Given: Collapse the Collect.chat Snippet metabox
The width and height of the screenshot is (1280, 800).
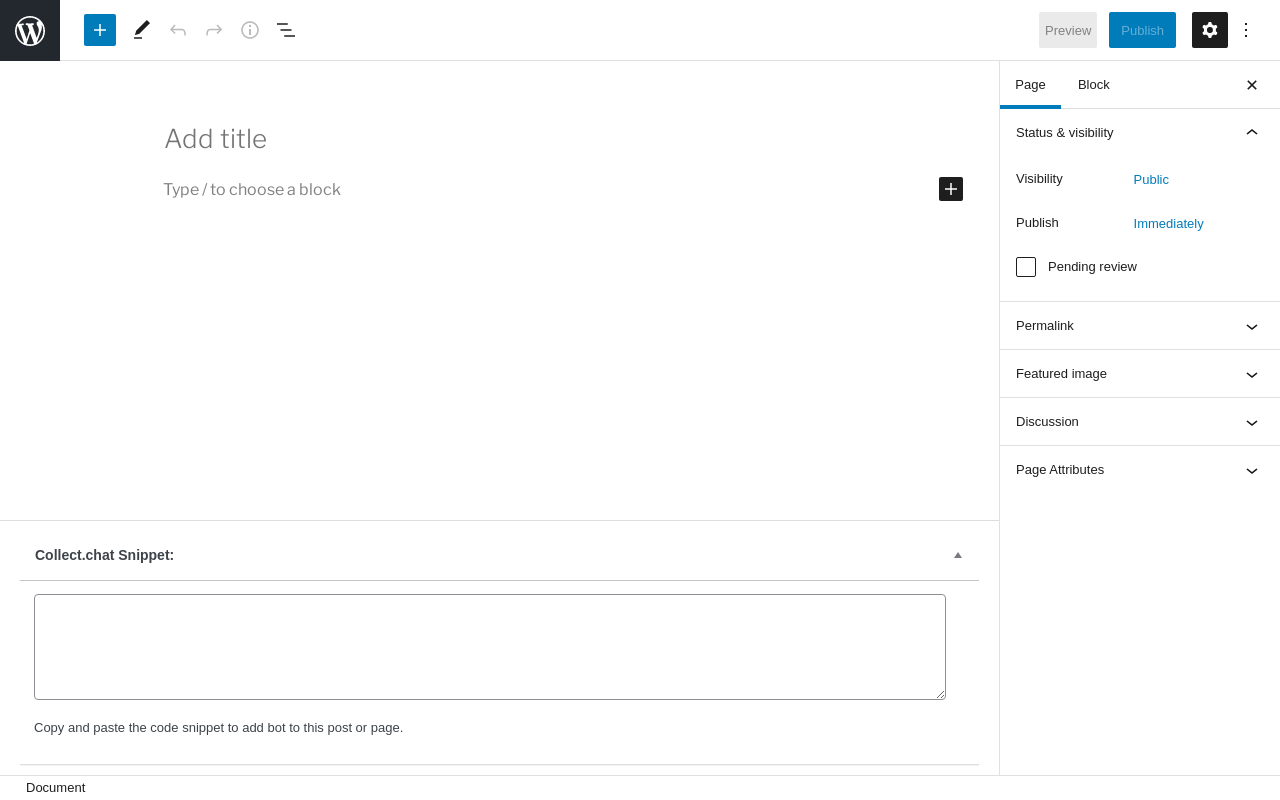Looking at the screenshot, I should point(958,555).
